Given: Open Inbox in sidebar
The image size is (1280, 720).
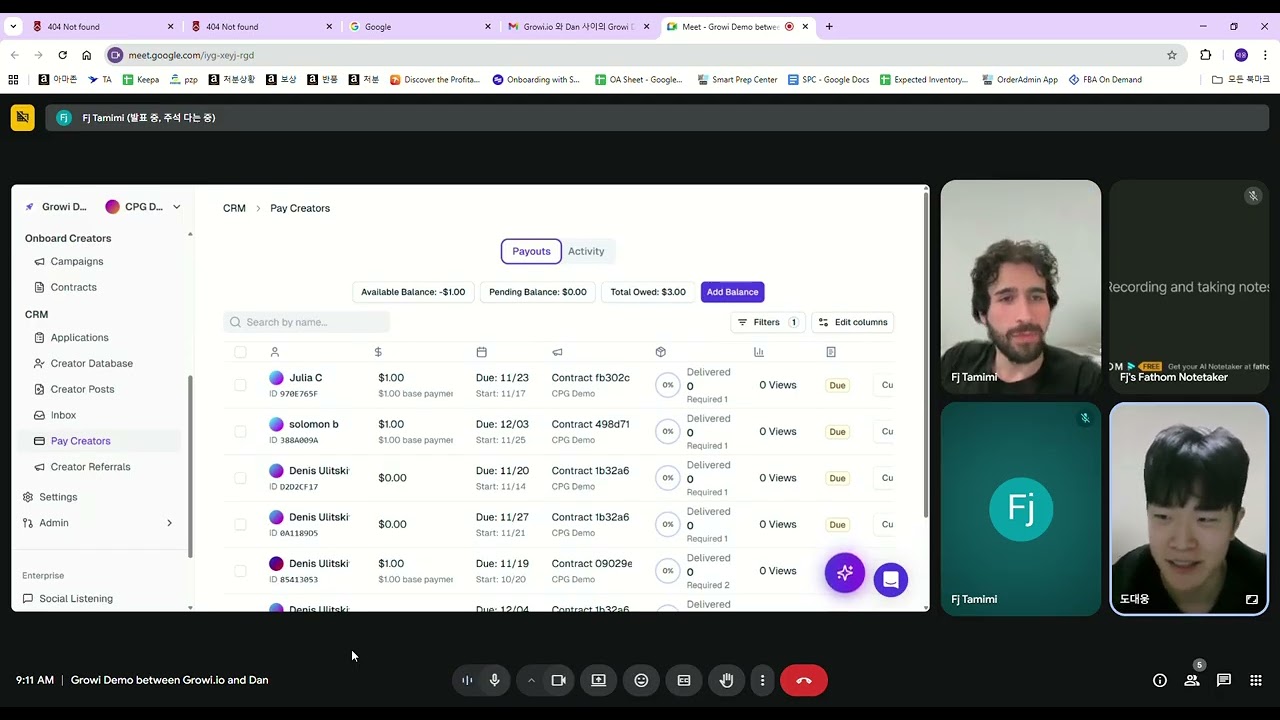Looking at the screenshot, I should click(63, 415).
